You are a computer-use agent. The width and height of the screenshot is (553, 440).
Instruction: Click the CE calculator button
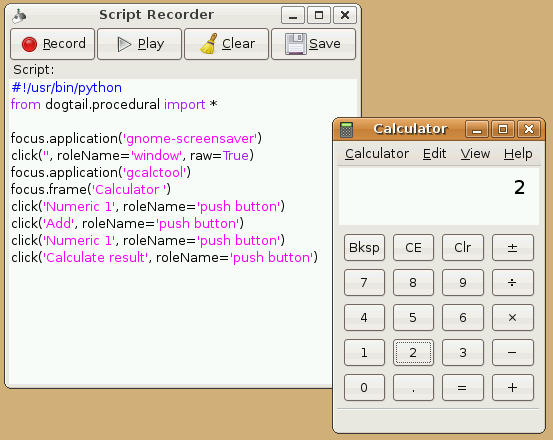[x=413, y=248]
